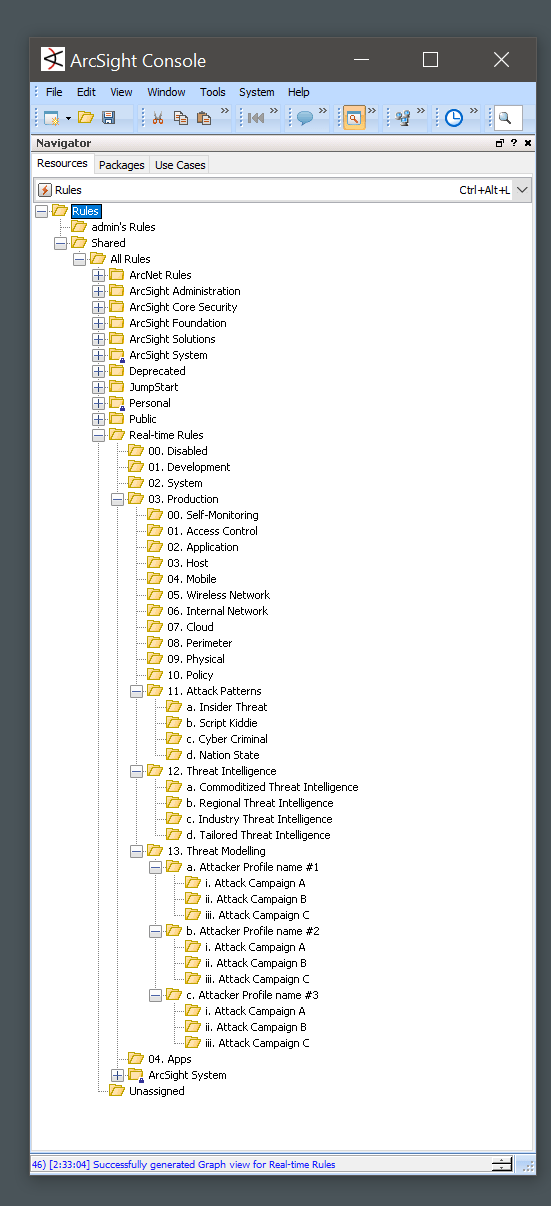
Task: Collapse the 11. Attack Patterns folder
Action: (136, 691)
